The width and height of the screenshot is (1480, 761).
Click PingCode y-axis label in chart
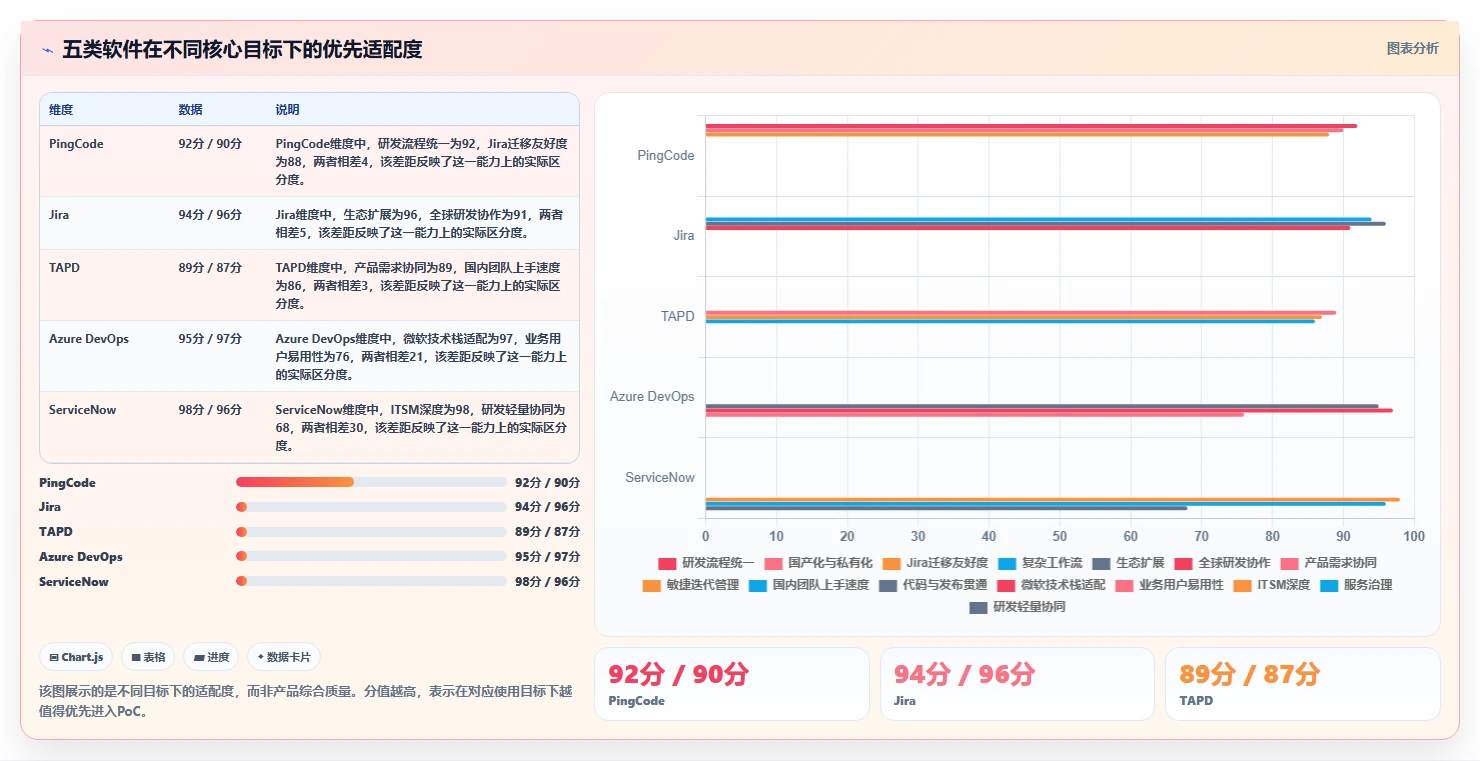pyautogui.click(x=666, y=156)
